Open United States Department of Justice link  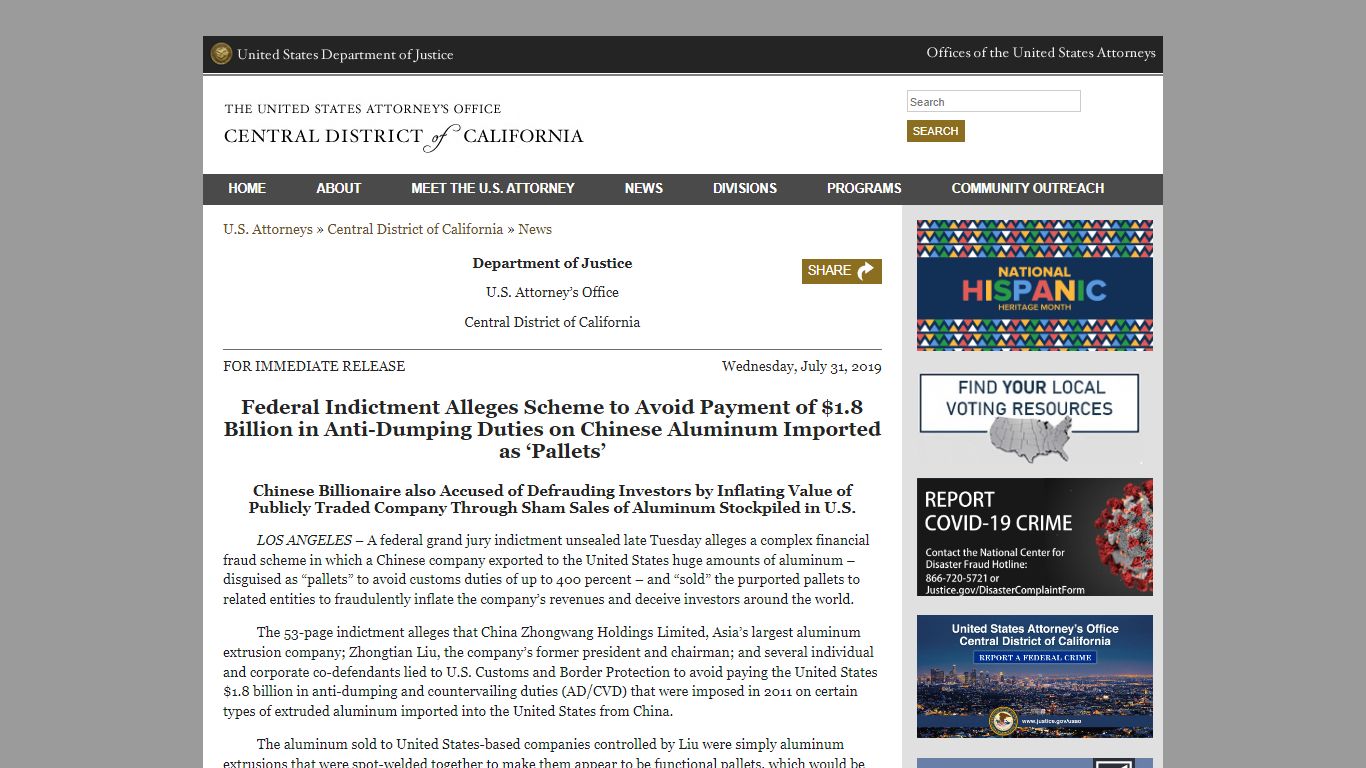point(345,55)
